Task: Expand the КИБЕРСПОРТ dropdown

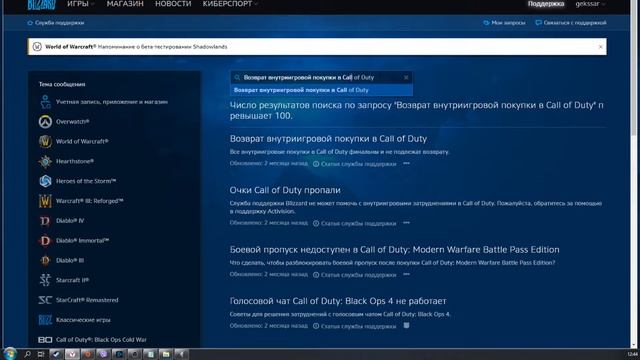Action: point(230,4)
